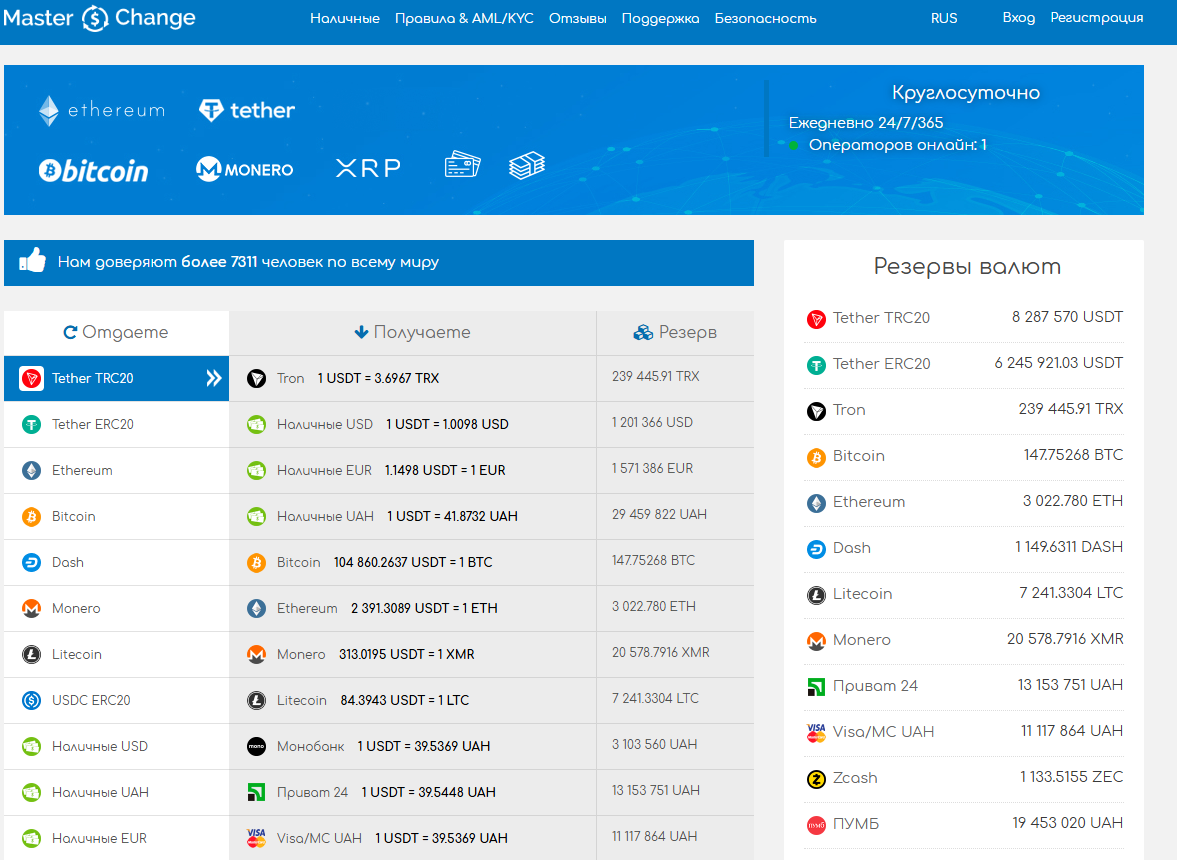Click the bank card banner icon
Image resolution: width=1177 pixels, height=860 pixels.
pos(462,164)
